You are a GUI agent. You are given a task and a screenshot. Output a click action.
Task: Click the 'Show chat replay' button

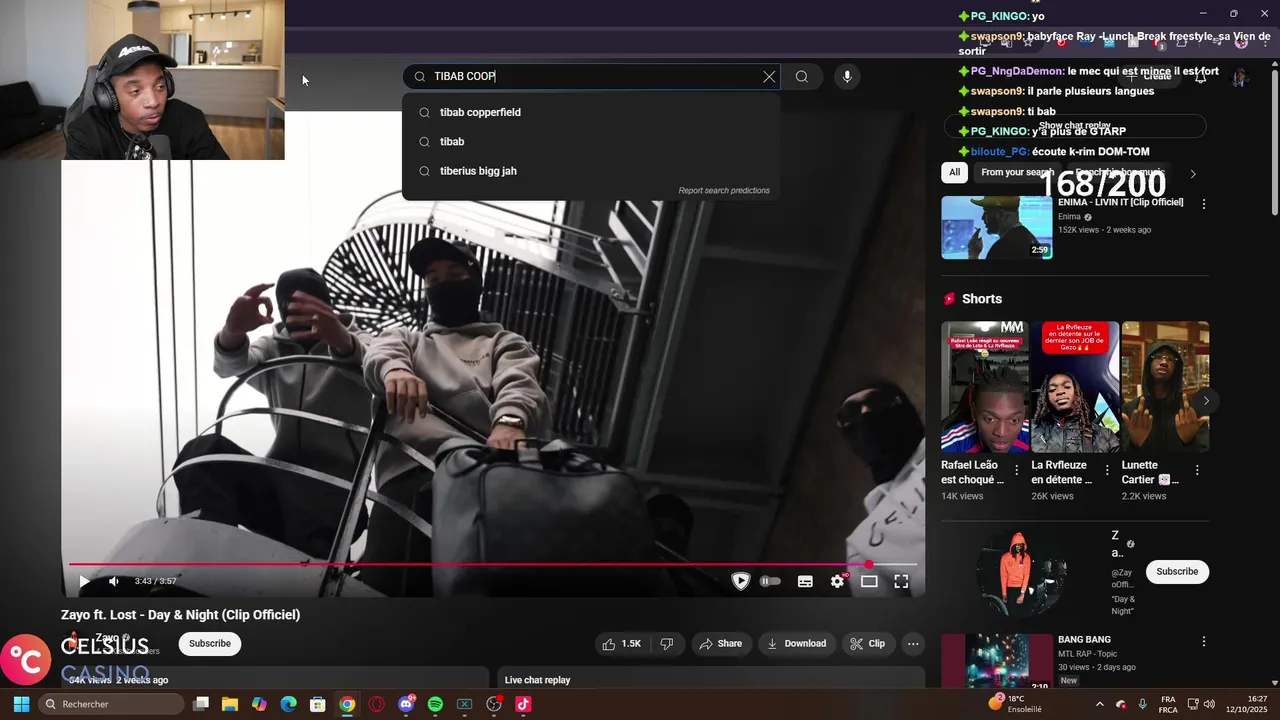1075,126
